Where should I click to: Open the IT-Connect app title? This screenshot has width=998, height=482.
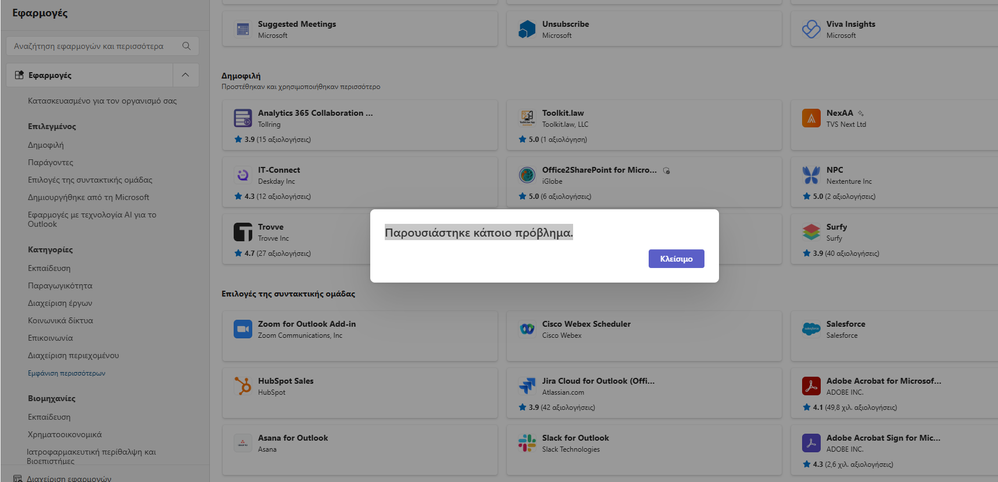[x=279, y=170]
